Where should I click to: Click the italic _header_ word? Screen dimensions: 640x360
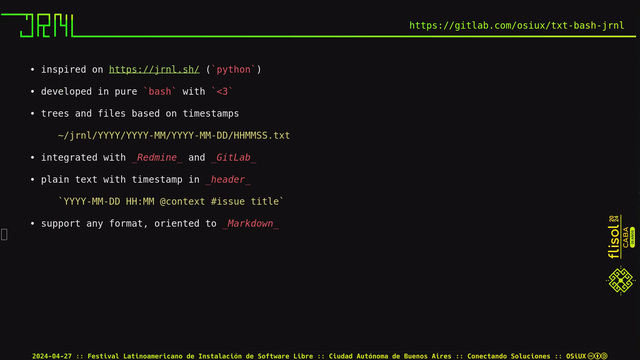point(228,180)
